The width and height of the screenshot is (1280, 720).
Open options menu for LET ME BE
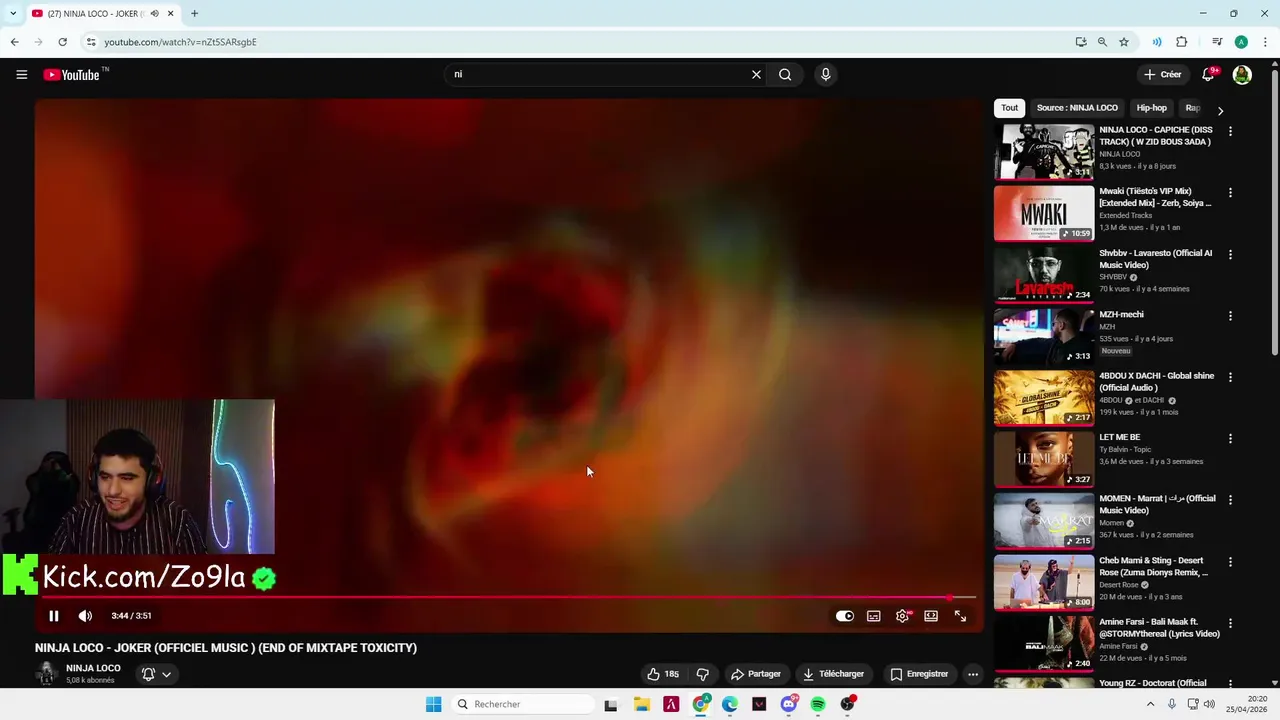(1230, 438)
